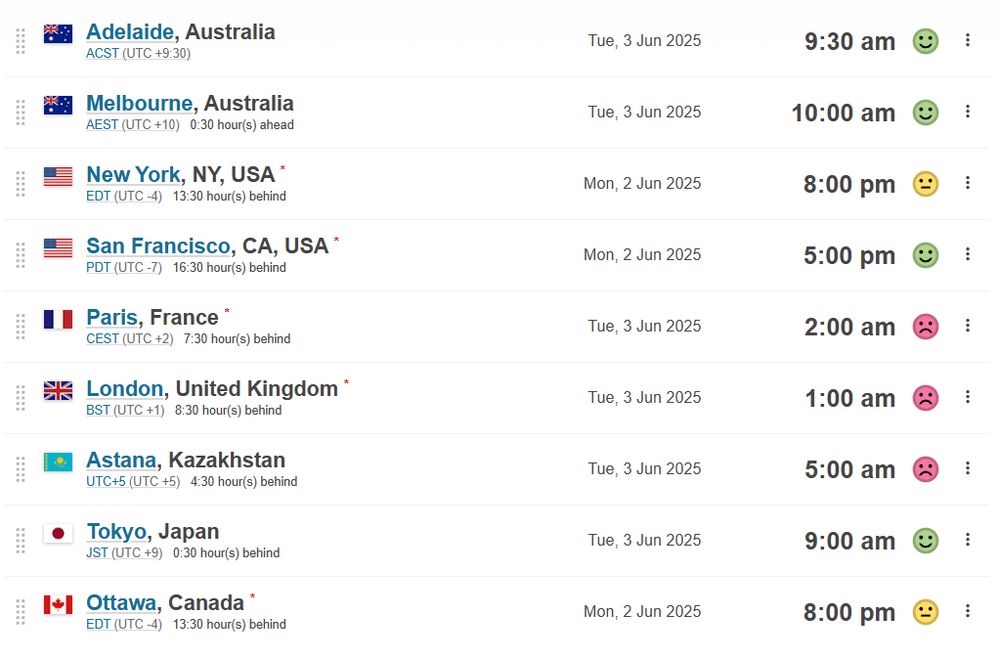Open the three-dot menu for Paris row
The height and width of the screenshot is (663, 1000).
click(x=967, y=326)
